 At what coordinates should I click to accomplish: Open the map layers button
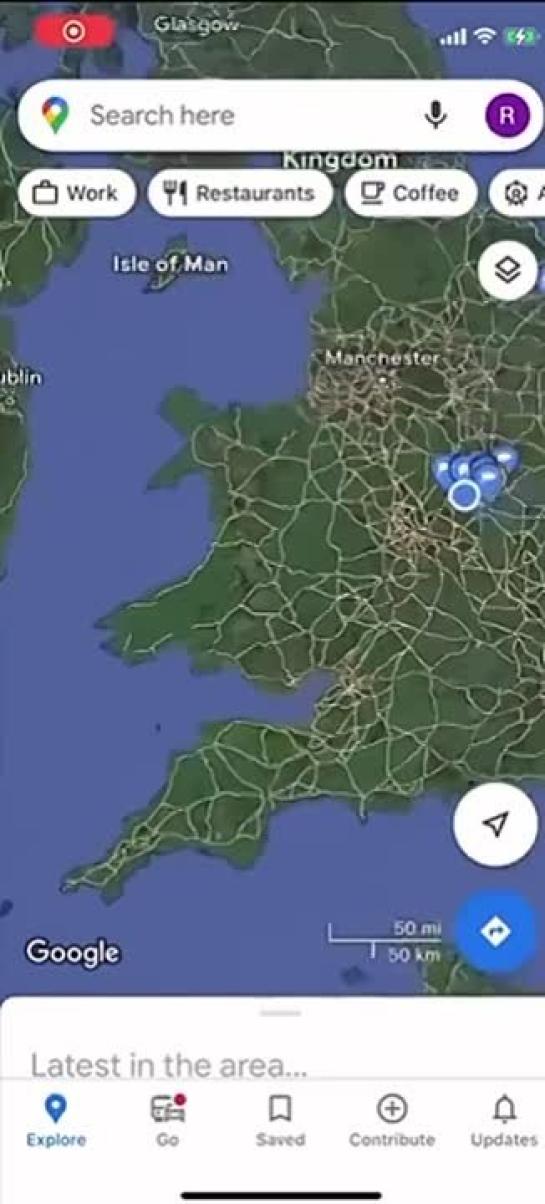click(x=508, y=270)
